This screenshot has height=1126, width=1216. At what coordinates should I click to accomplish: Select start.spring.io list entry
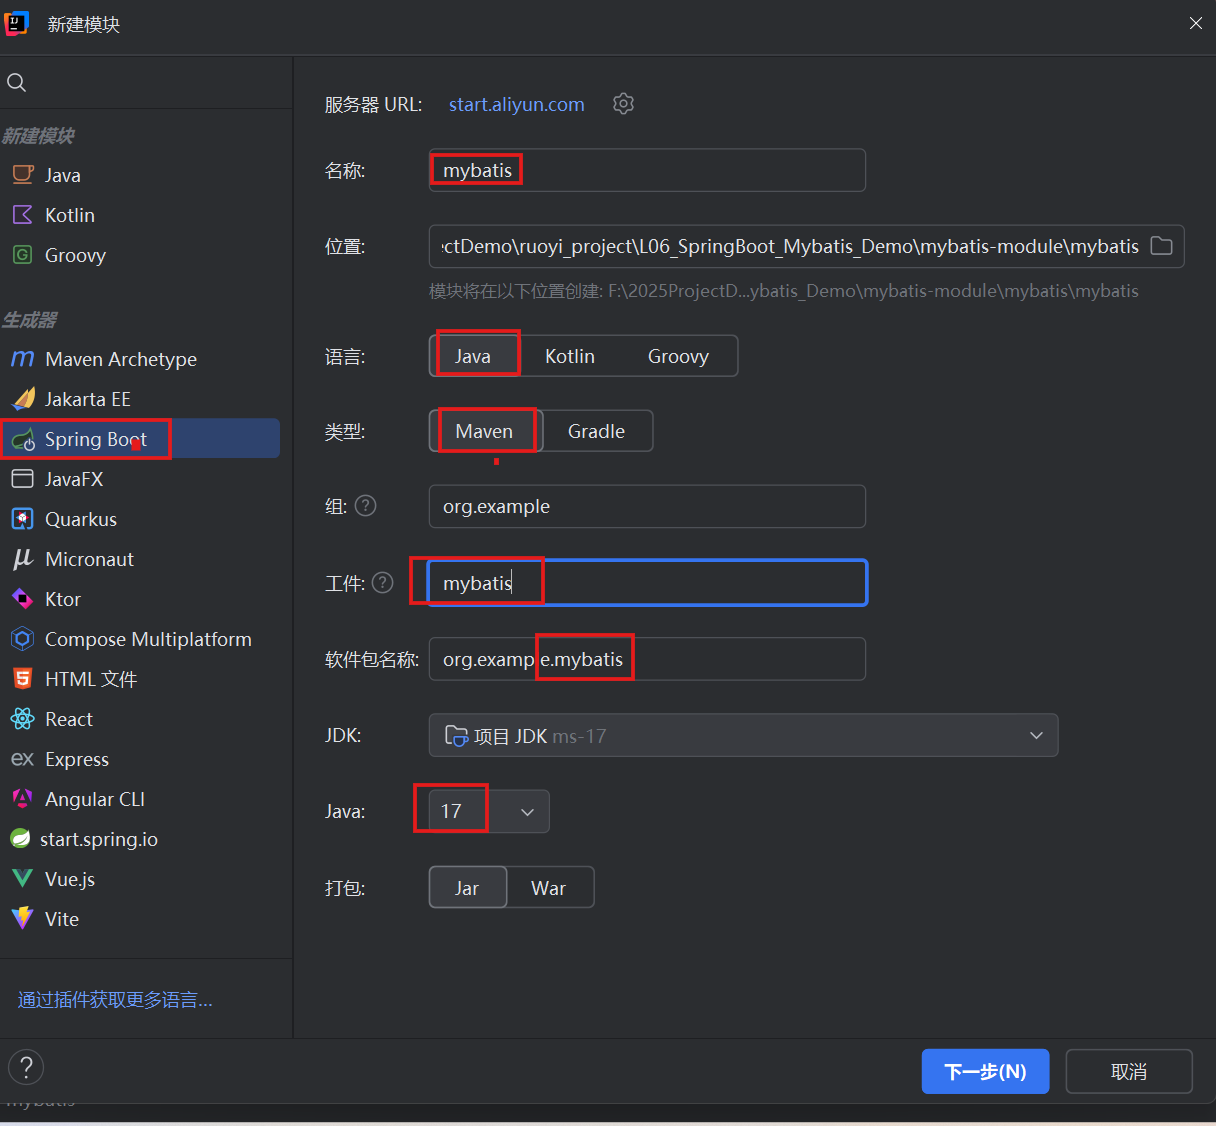click(x=140, y=839)
